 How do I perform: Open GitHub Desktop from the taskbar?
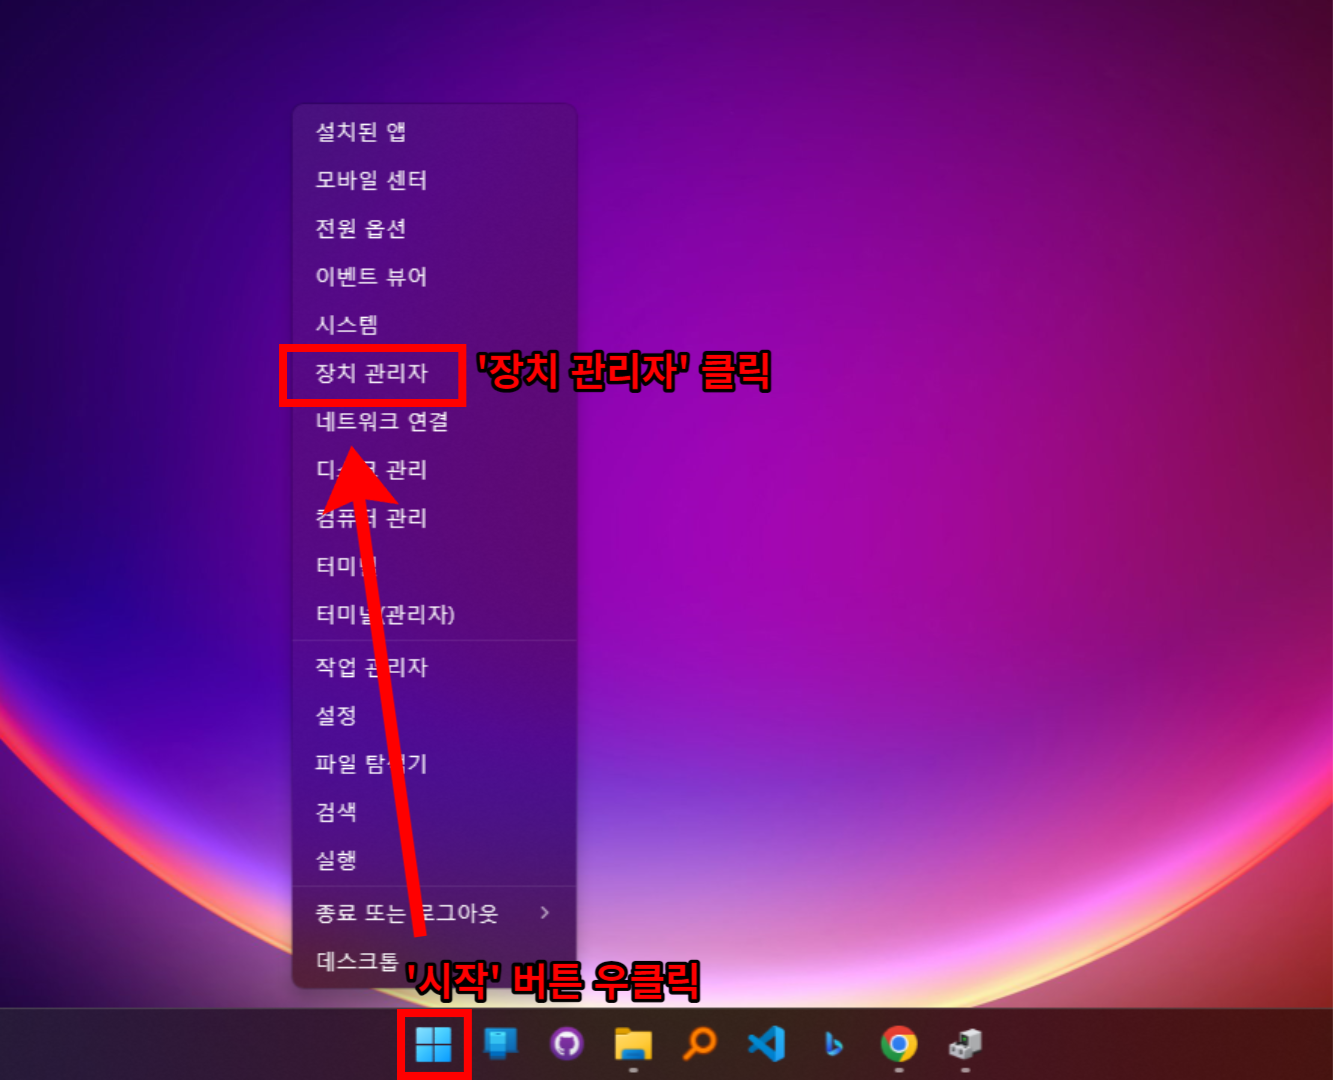pyautogui.click(x=566, y=1044)
